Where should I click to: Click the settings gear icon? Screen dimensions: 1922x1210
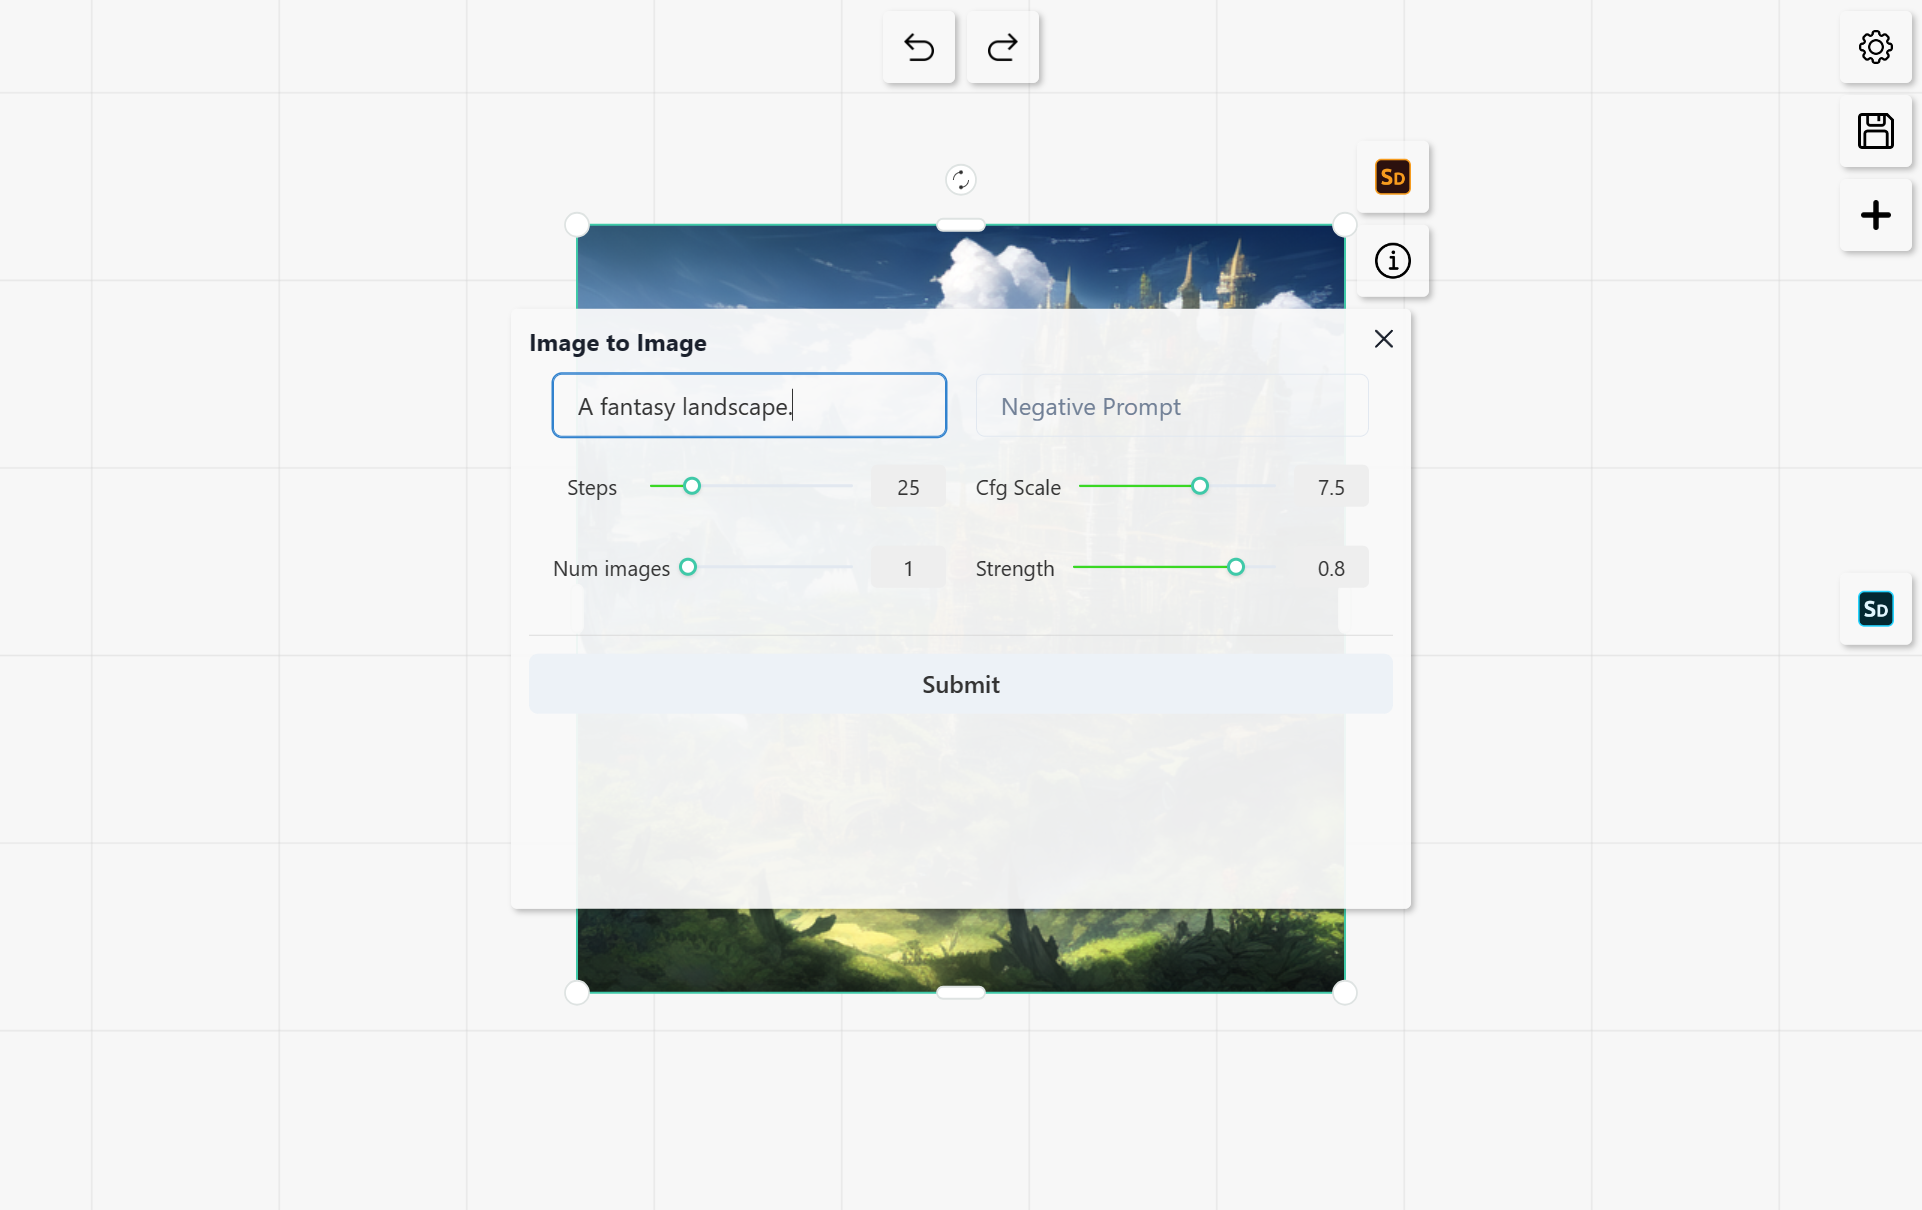1876,46
